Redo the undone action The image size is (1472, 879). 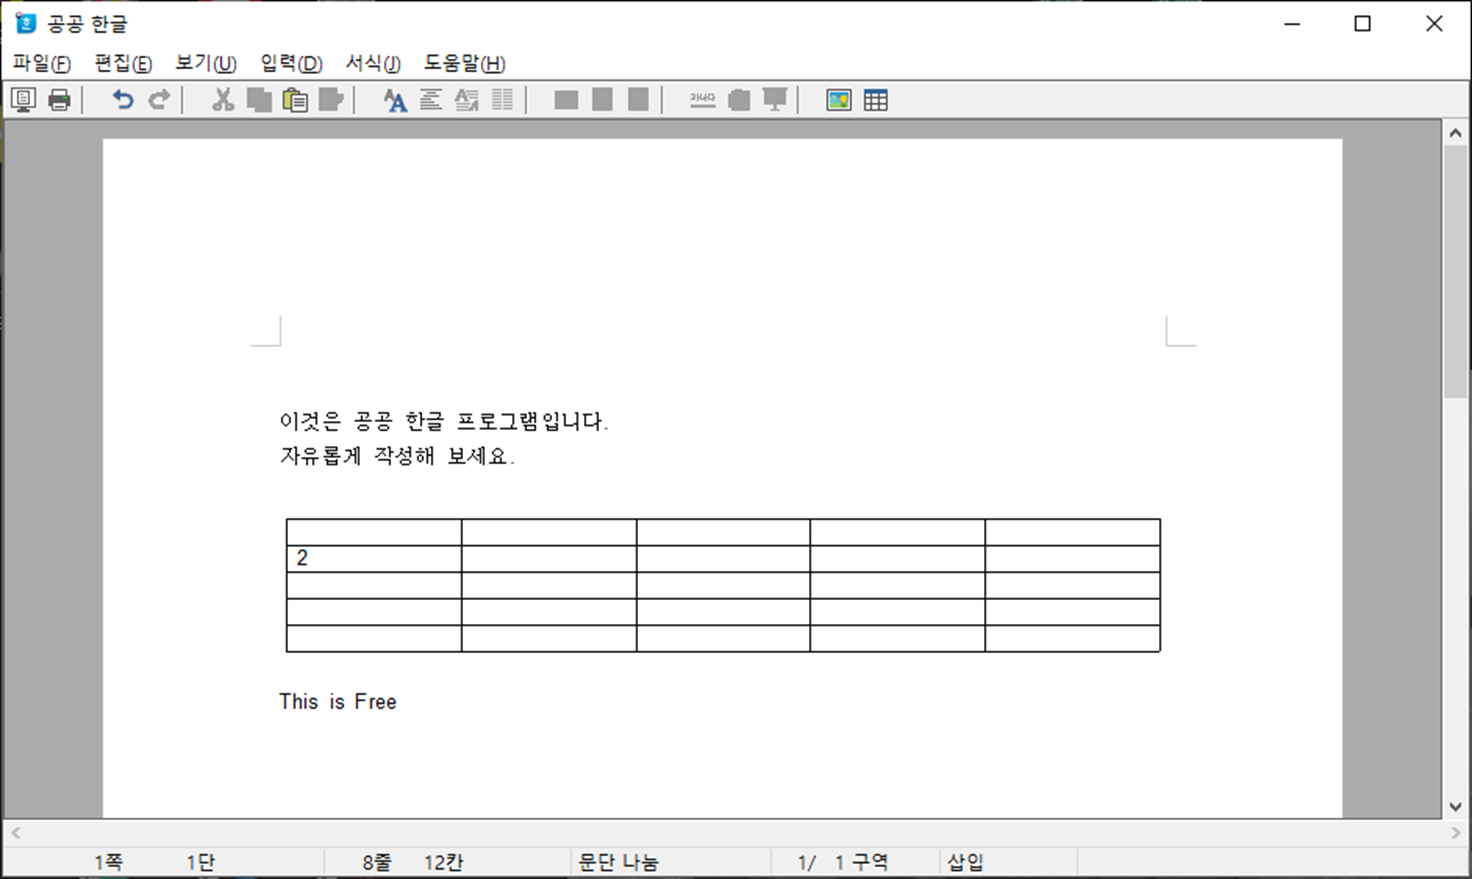(159, 100)
